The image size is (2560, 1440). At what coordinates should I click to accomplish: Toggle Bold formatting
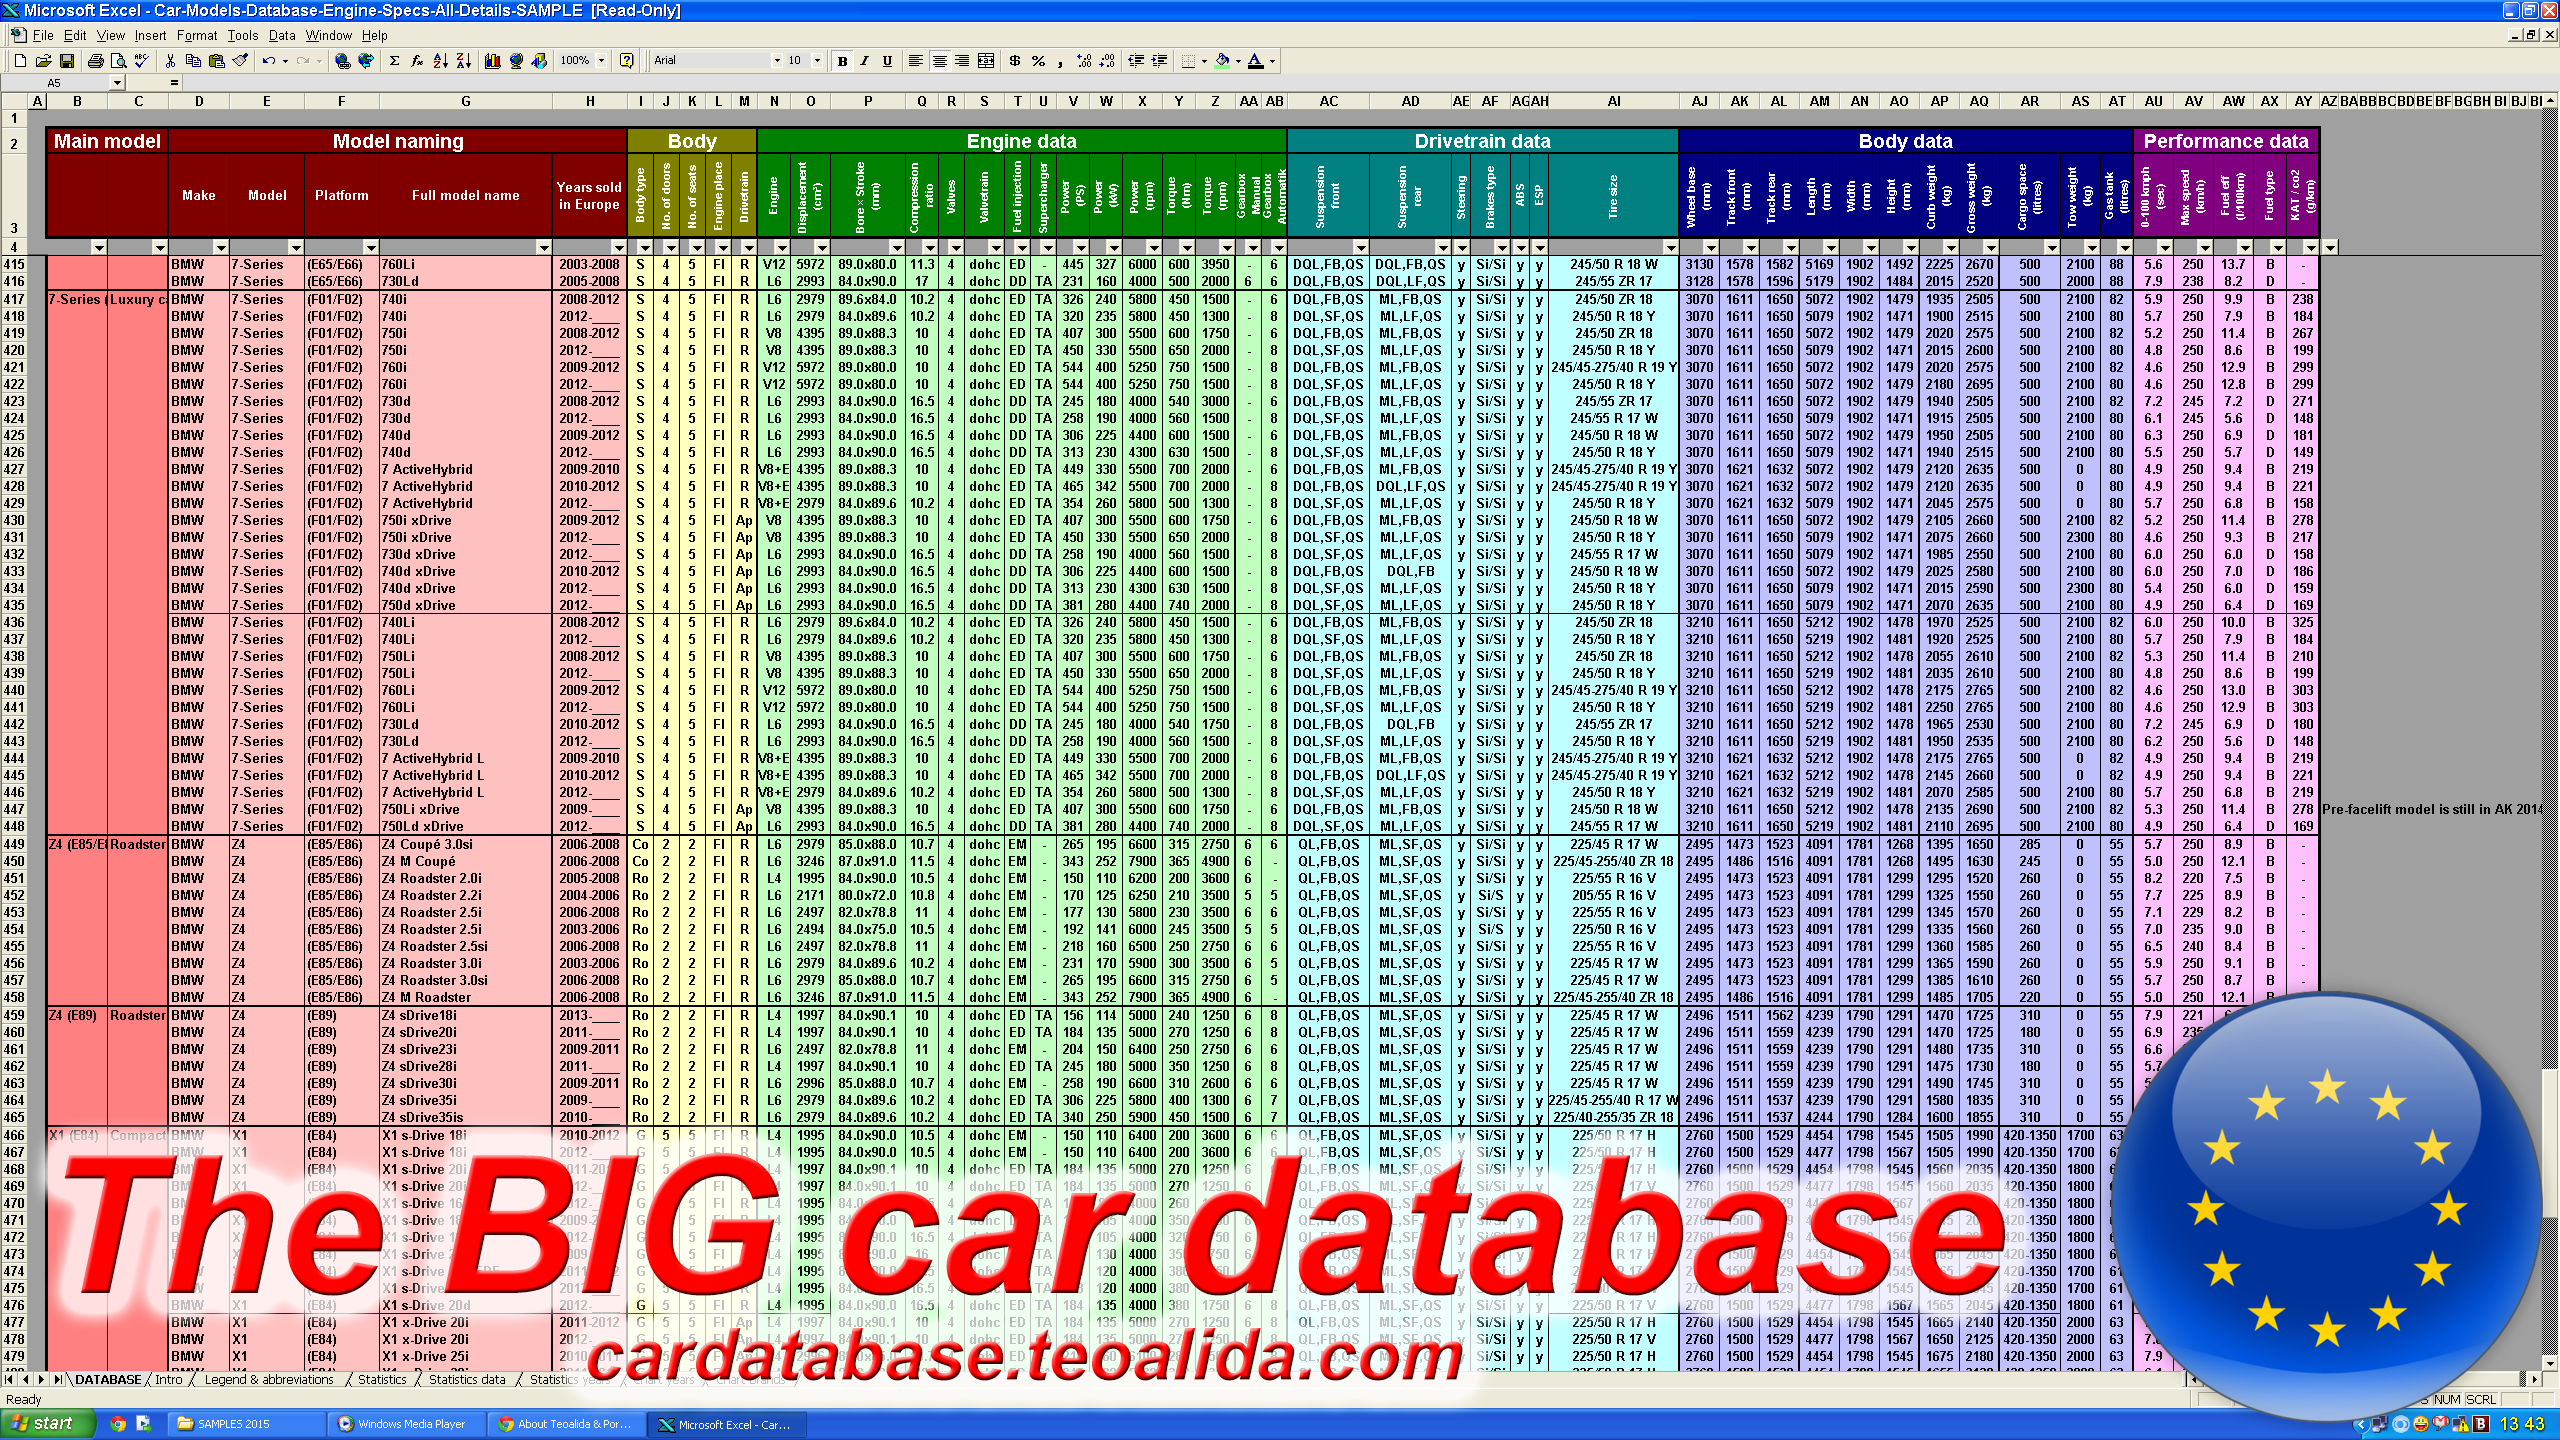click(842, 61)
